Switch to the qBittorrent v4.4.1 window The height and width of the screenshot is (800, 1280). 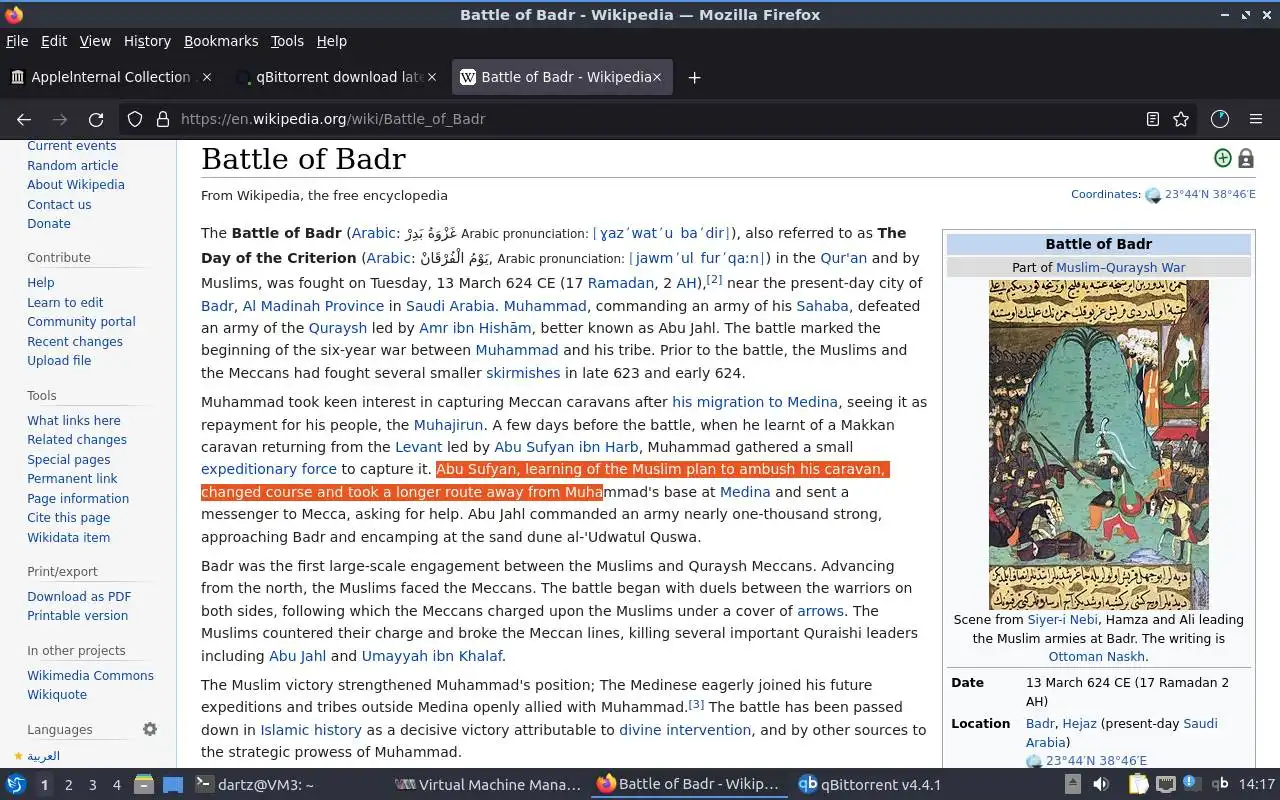[870, 784]
